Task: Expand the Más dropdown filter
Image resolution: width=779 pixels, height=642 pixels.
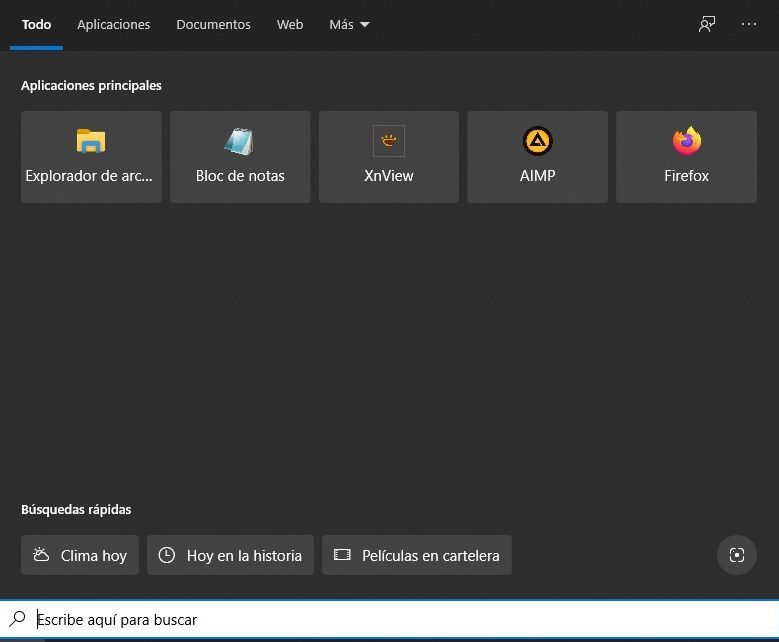Action: coord(349,24)
